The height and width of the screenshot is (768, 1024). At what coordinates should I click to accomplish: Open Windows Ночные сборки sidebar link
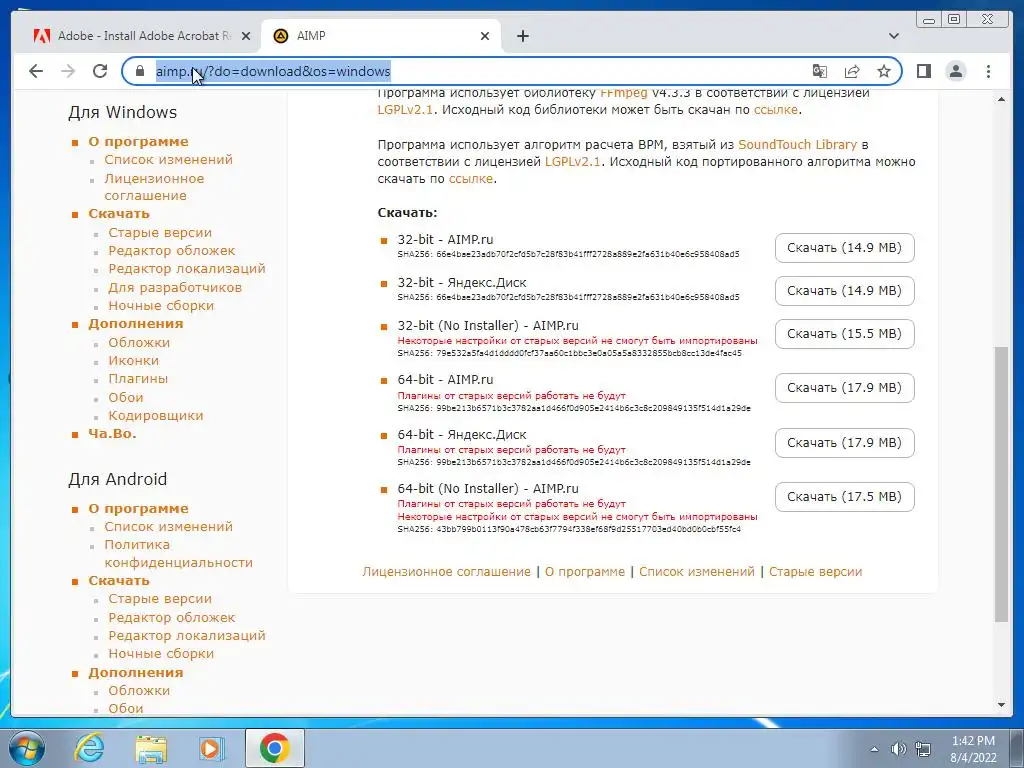coord(161,306)
